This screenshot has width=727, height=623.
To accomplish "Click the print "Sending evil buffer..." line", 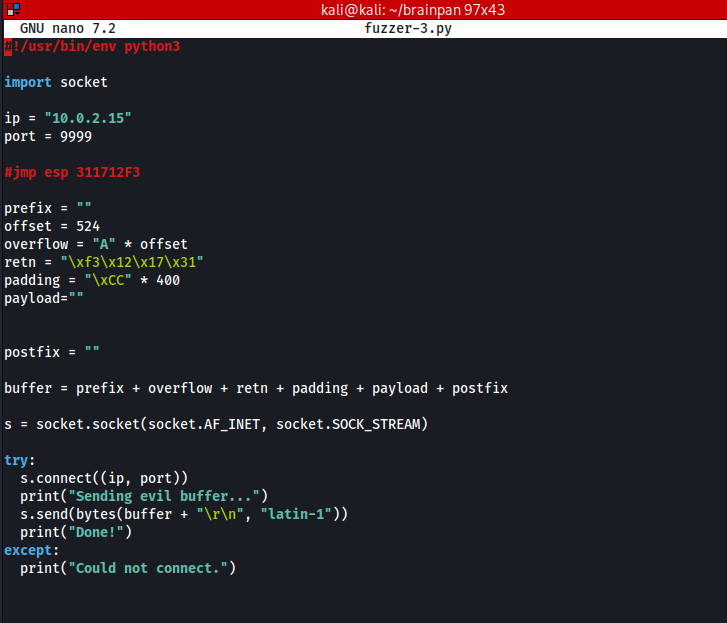I will coord(144,496).
